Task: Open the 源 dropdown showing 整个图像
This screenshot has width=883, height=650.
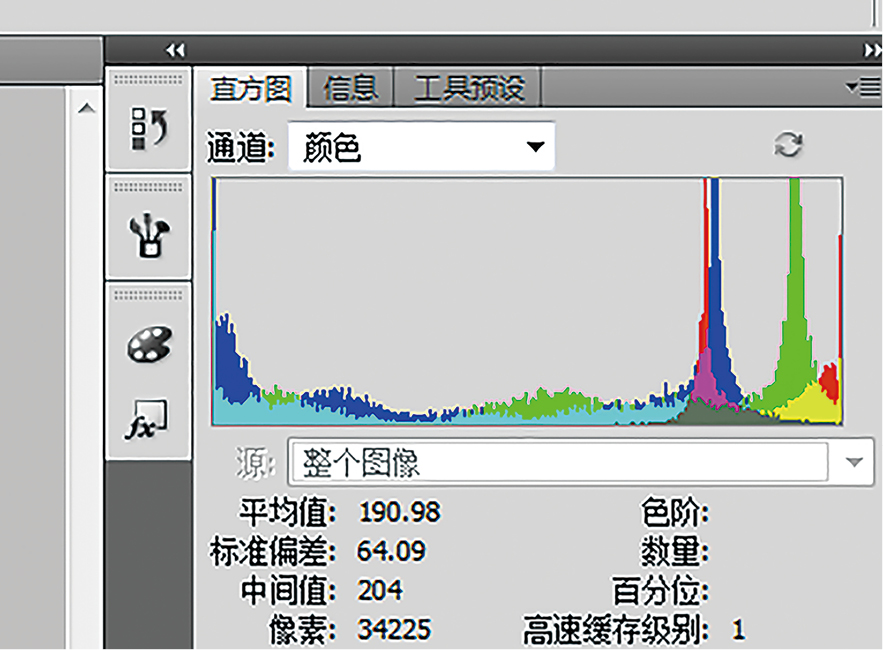Action: point(558,462)
